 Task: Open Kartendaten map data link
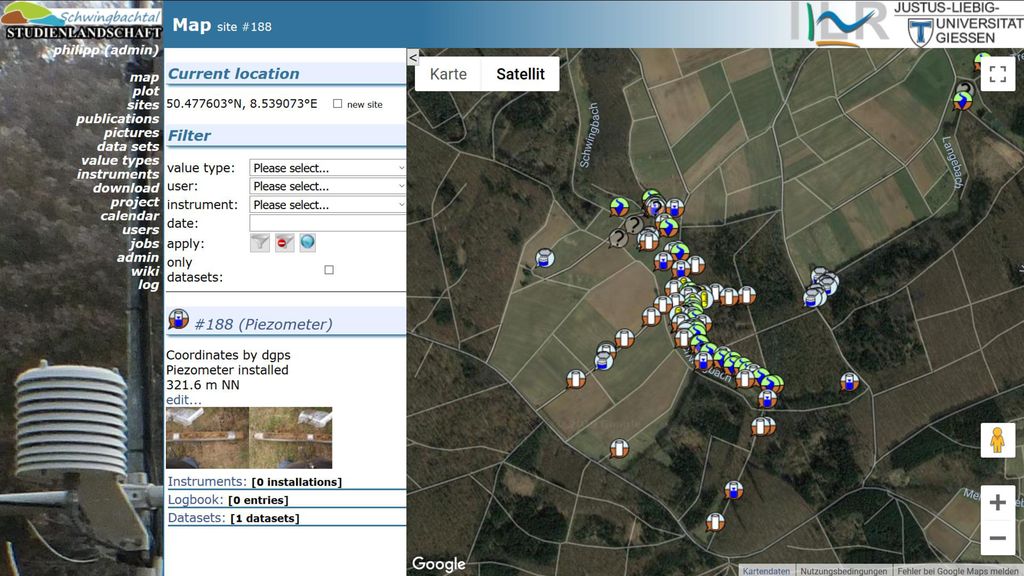point(766,571)
